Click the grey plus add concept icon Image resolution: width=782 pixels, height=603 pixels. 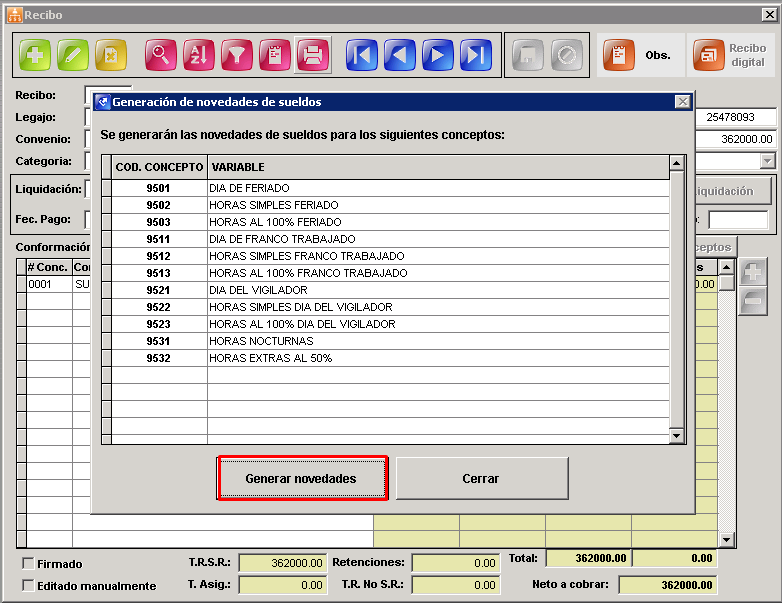click(753, 272)
